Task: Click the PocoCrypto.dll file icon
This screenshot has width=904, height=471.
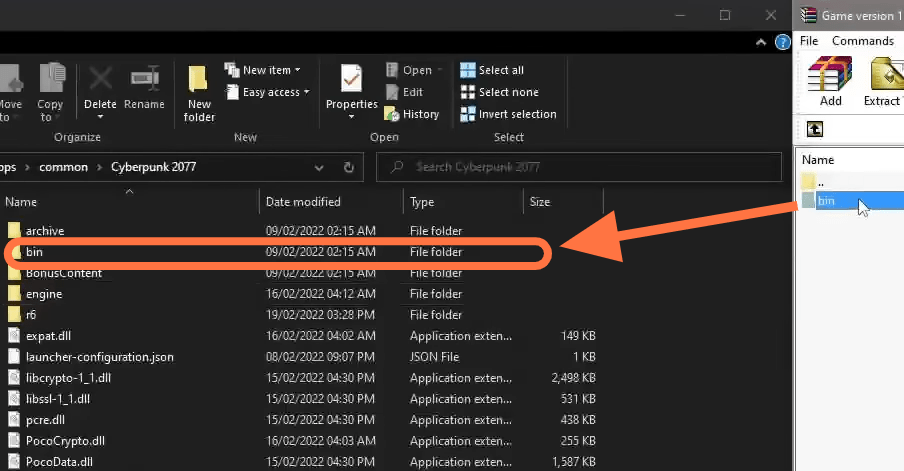Action: pyautogui.click(x=14, y=441)
